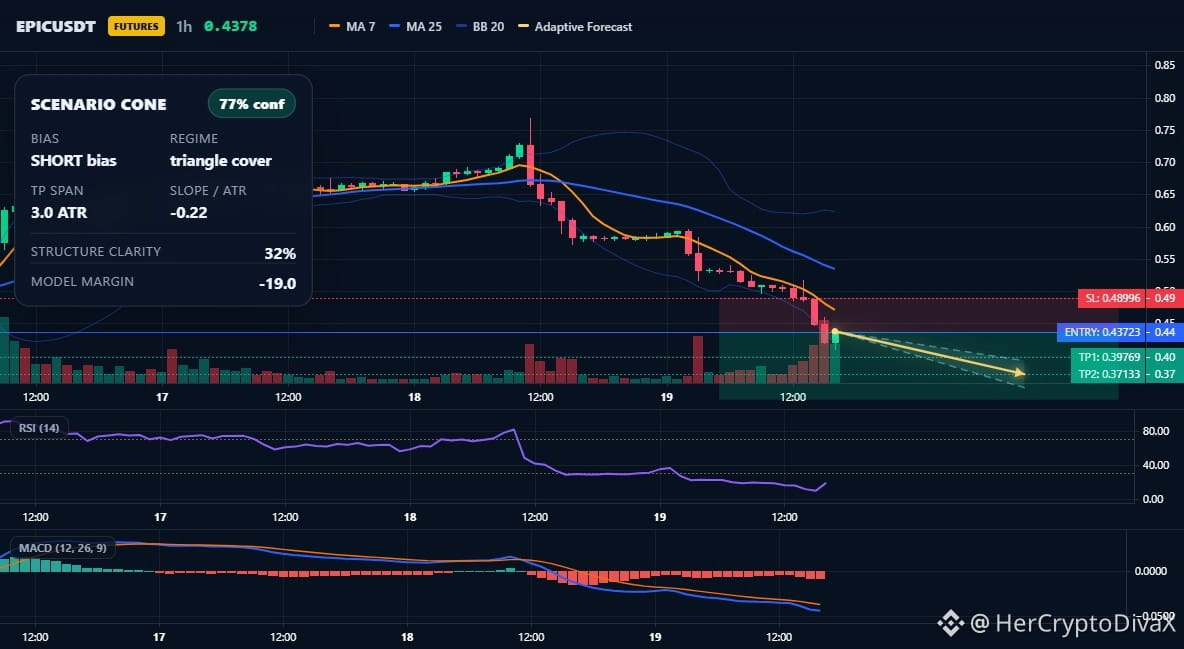The image size is (1184, 649).
Task: Click the RSI (14) indicator label
Action: pos(39,428)
